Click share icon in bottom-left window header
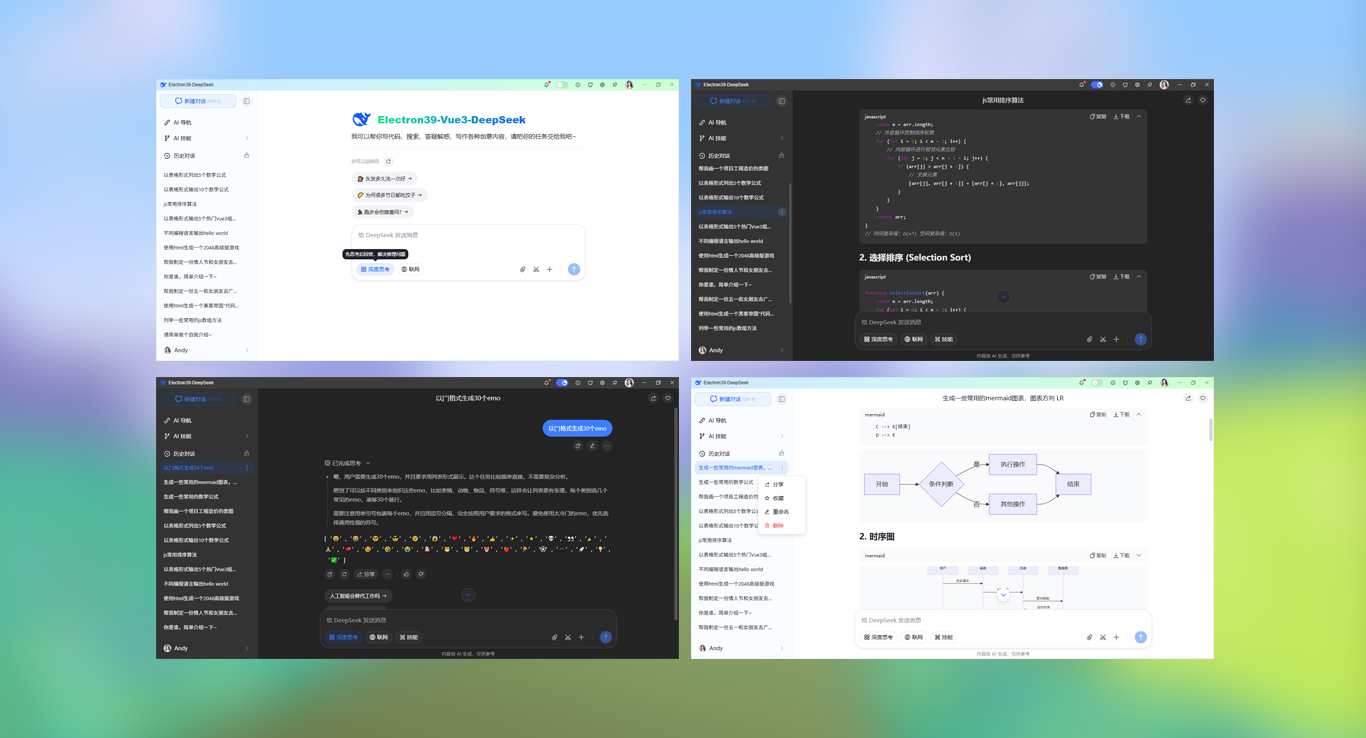 point(653,398)
